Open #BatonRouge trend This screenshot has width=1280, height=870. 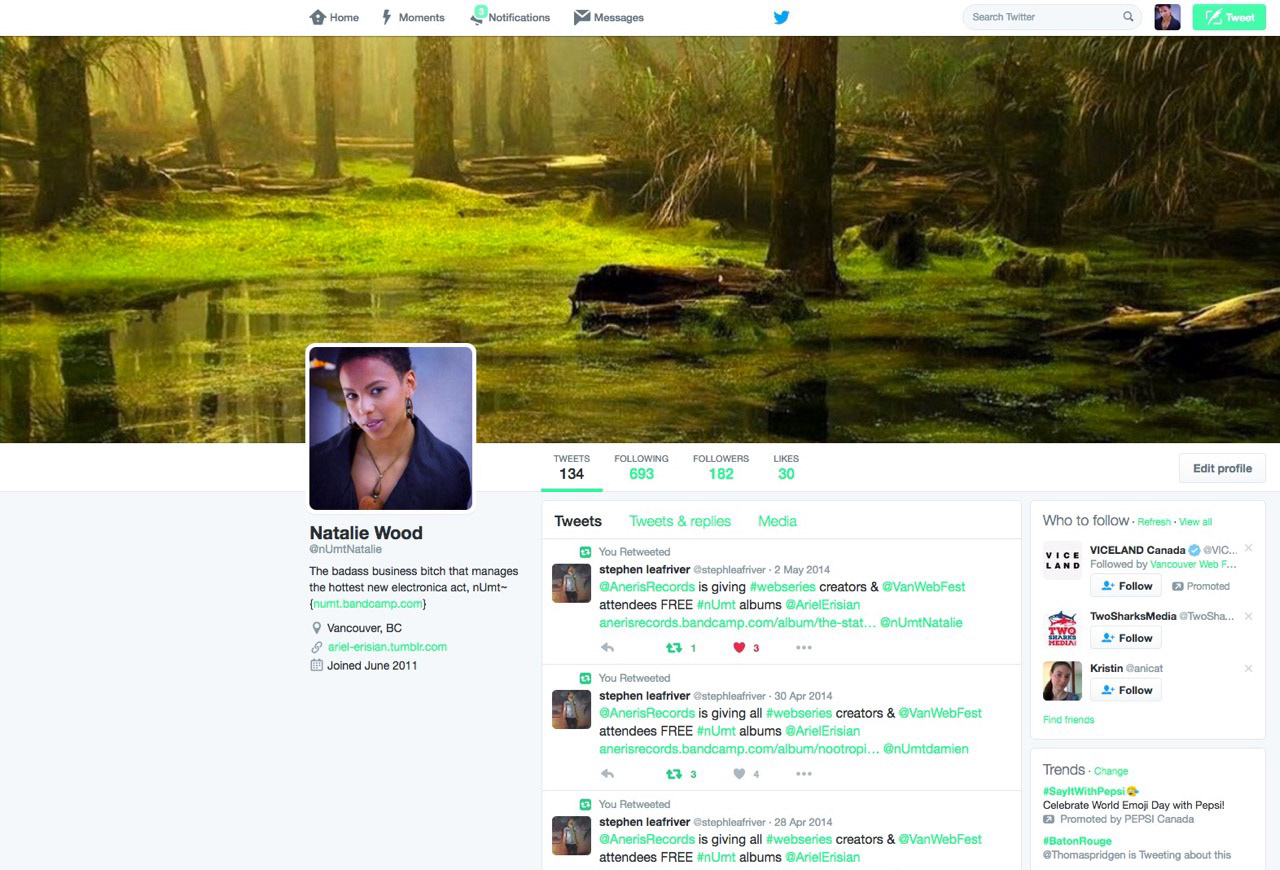1077,841
